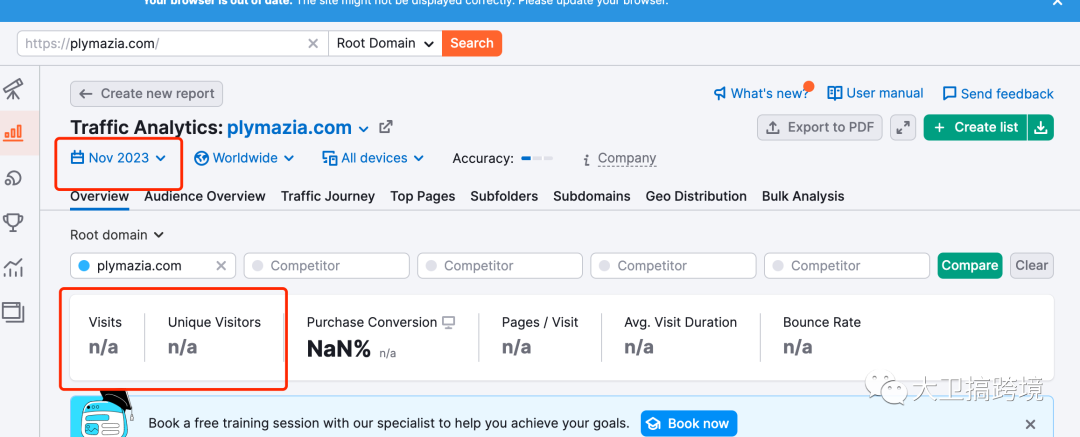Click the Book now button
Image resolution: width=1080 pixels, height=437 pixels.
pyautogui.click(x=689, y=423)
